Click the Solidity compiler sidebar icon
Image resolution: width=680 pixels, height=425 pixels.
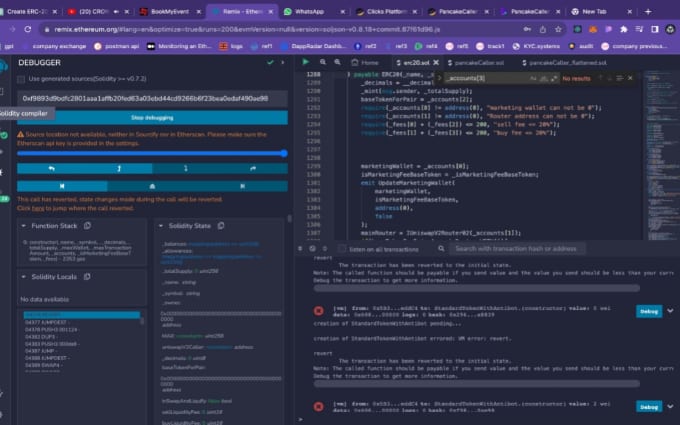coord(3,134)
